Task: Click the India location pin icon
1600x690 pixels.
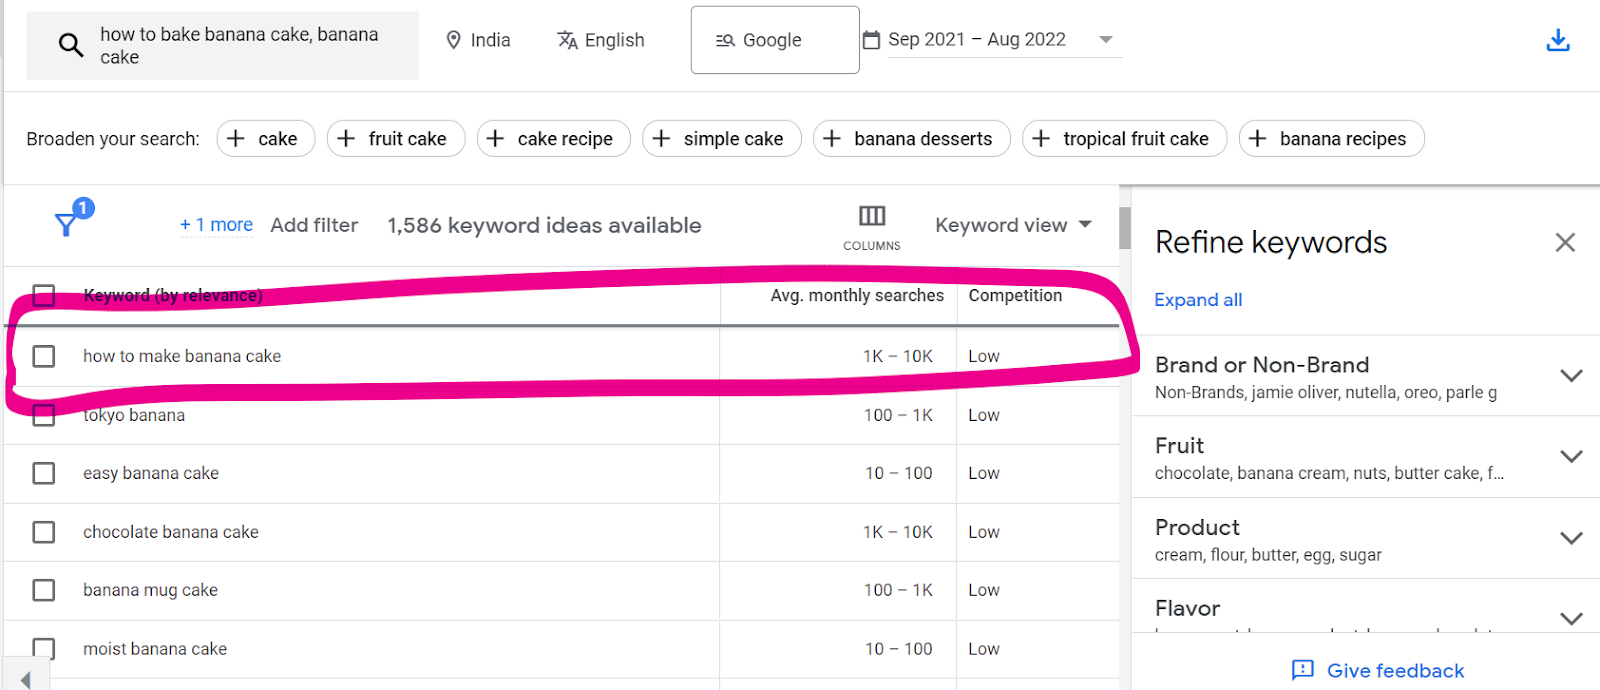Action: (453, 40)
